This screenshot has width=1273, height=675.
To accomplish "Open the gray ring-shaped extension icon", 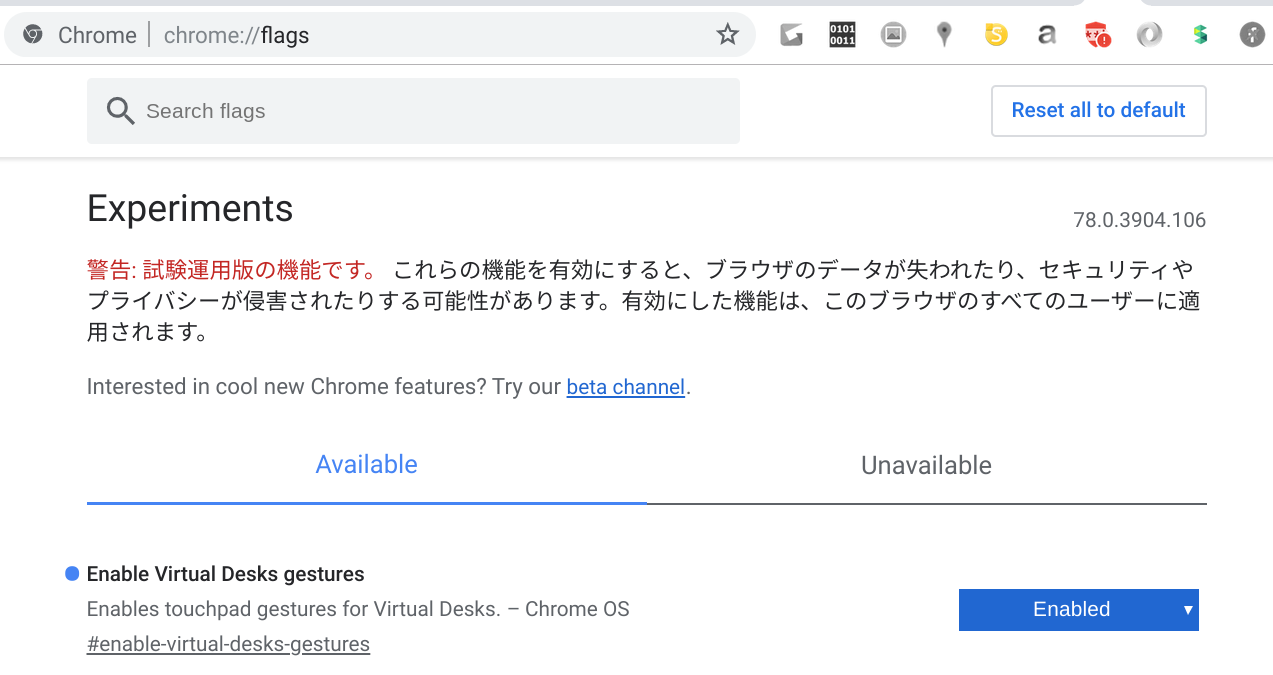I will coord(1149,35).
